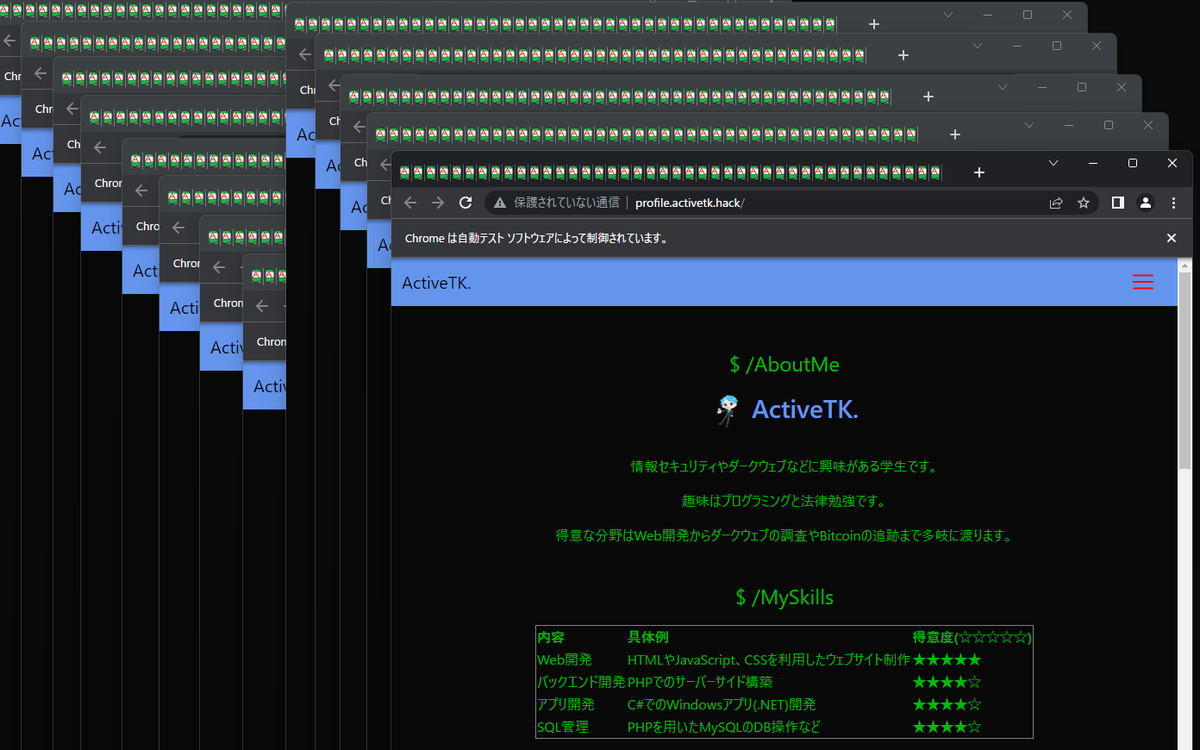Click the browser profile avatar icon

click(x=1145, y=202)
